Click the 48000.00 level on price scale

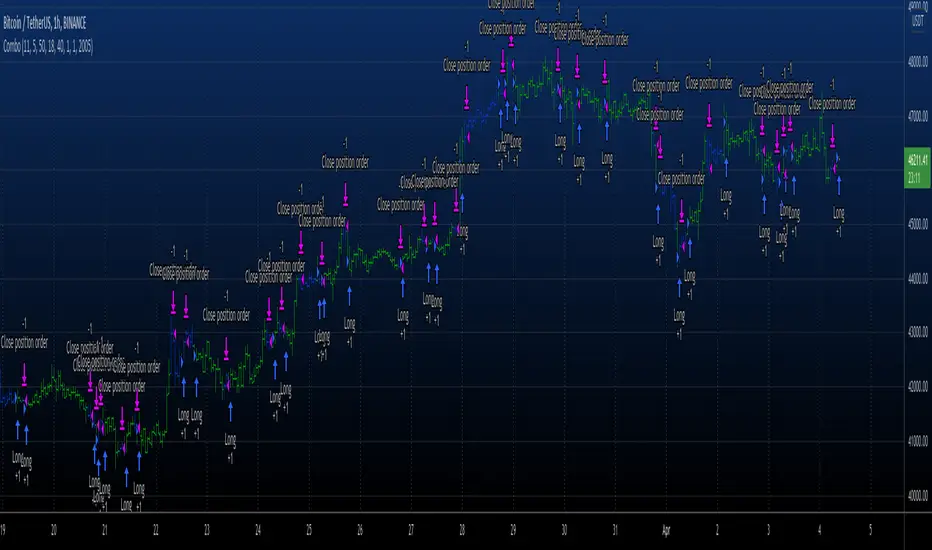[916, 62]
